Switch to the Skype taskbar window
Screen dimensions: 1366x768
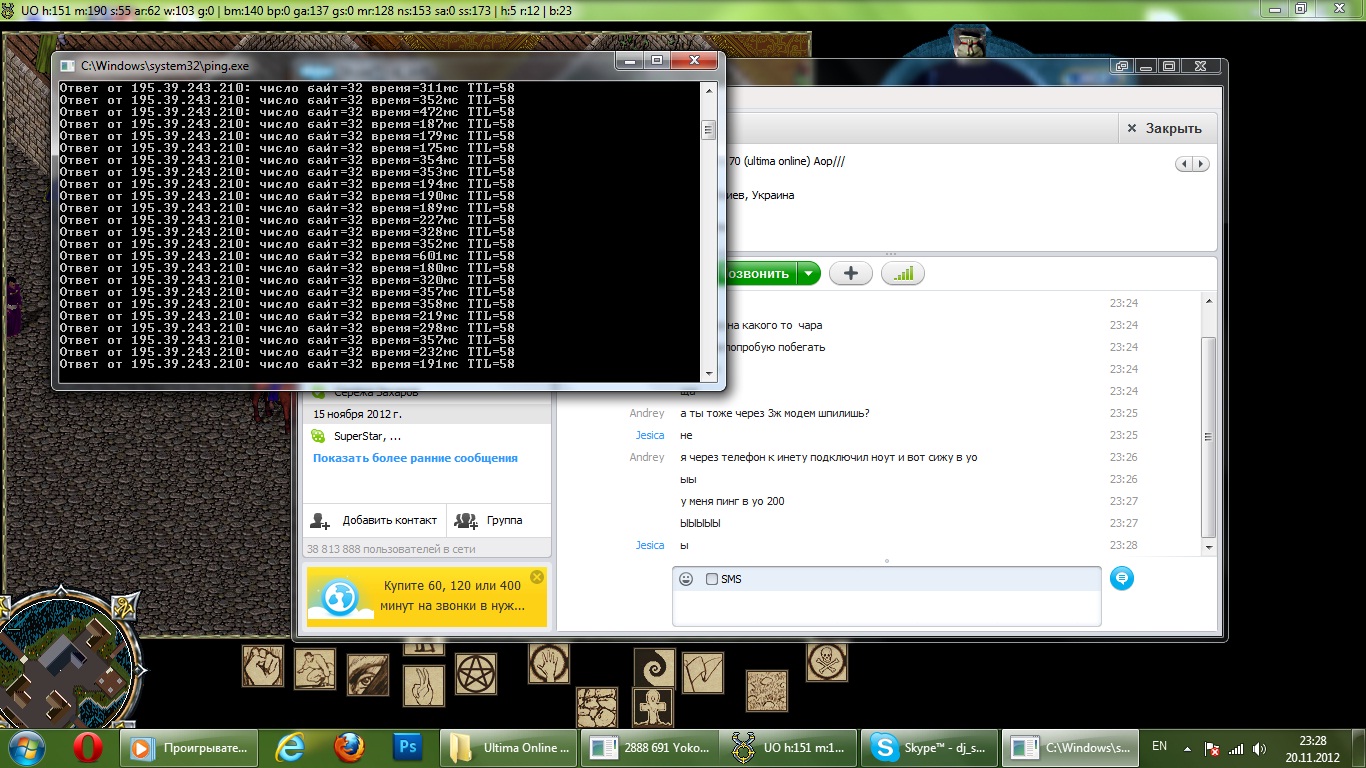click(x=930, y=747)
